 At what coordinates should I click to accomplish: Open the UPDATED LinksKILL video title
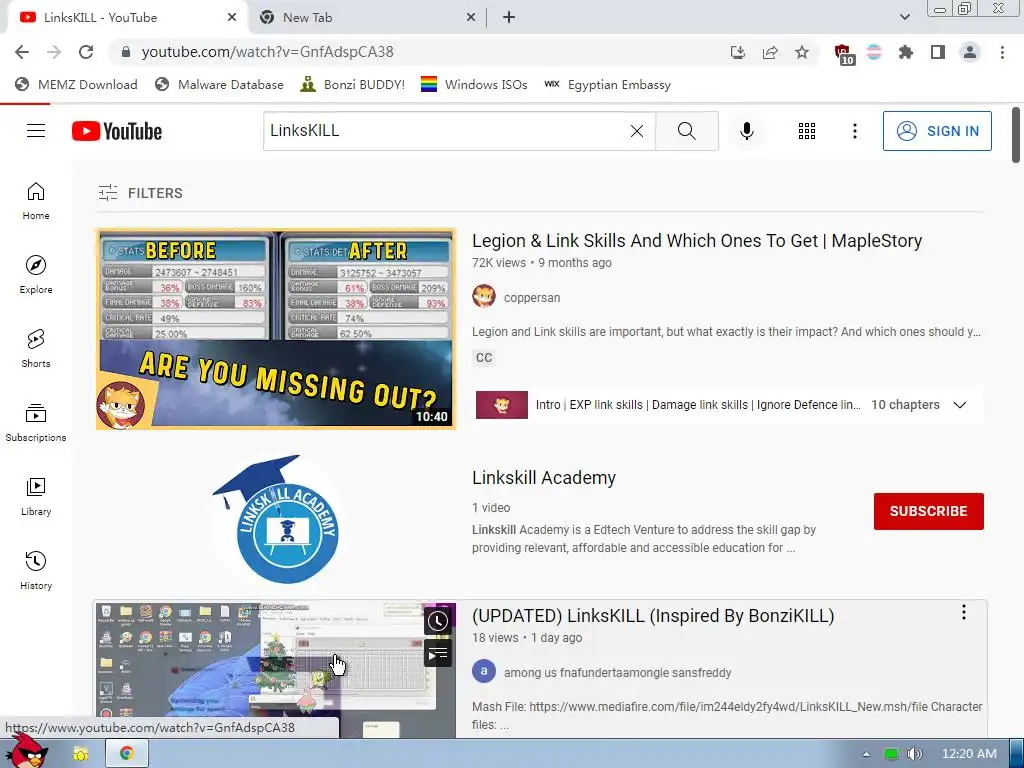653,616
